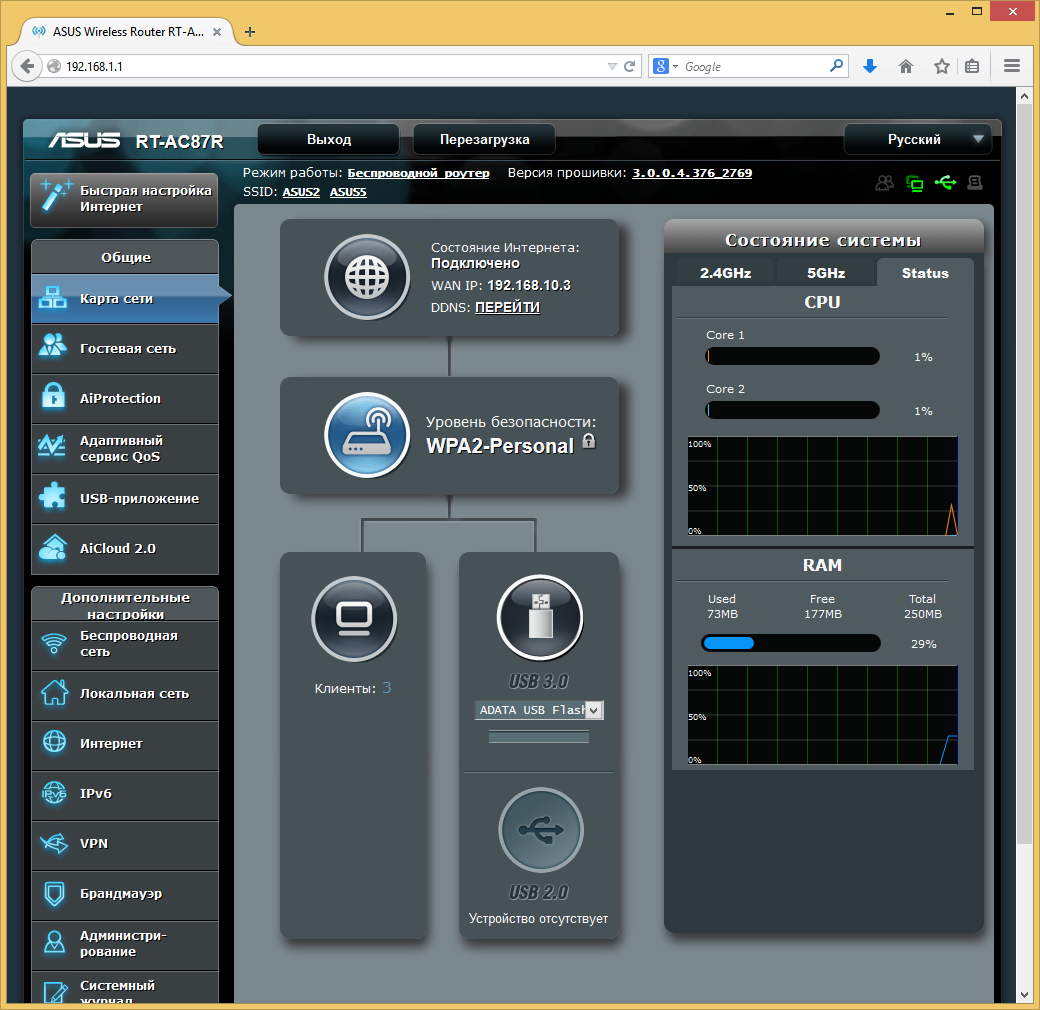The image size is (1040, 1010).
Task: Open Карта сети menu item
Action: click(125, 298)
